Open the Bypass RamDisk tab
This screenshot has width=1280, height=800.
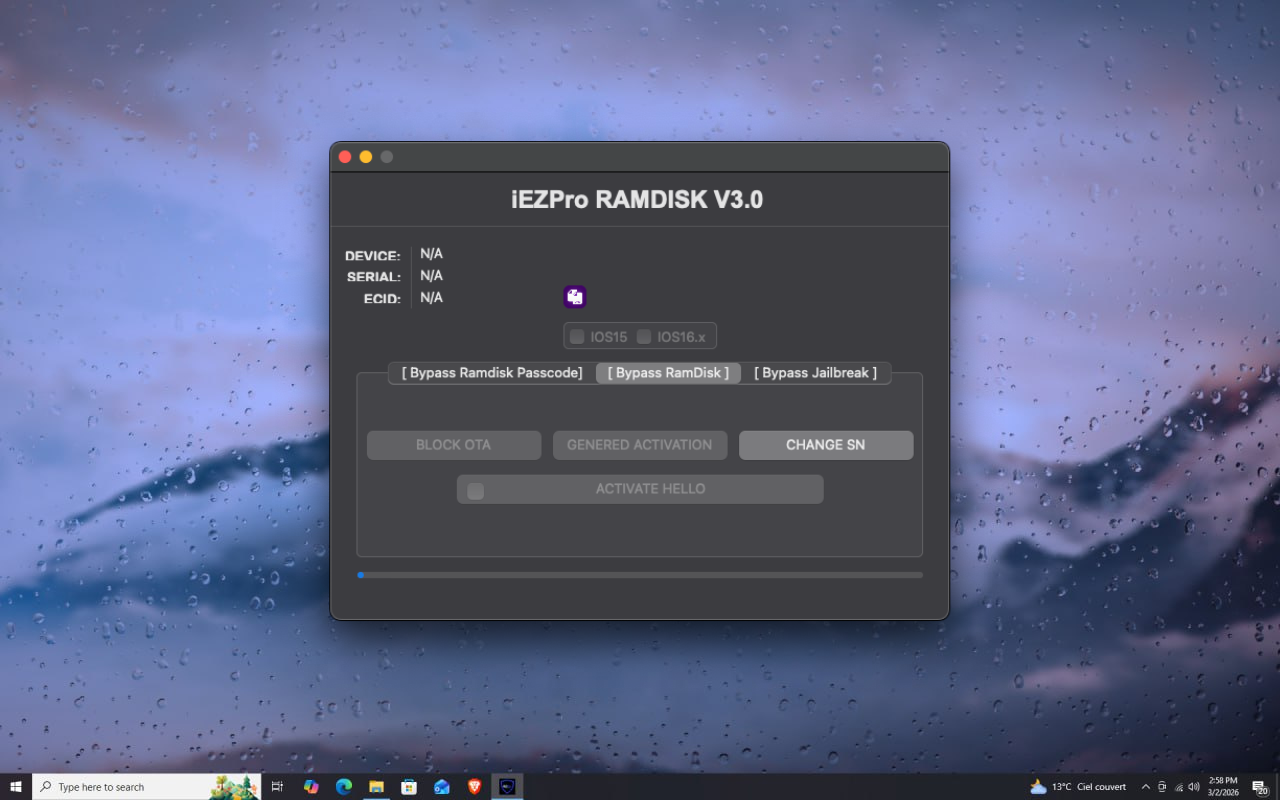click(x=667, y=372)
